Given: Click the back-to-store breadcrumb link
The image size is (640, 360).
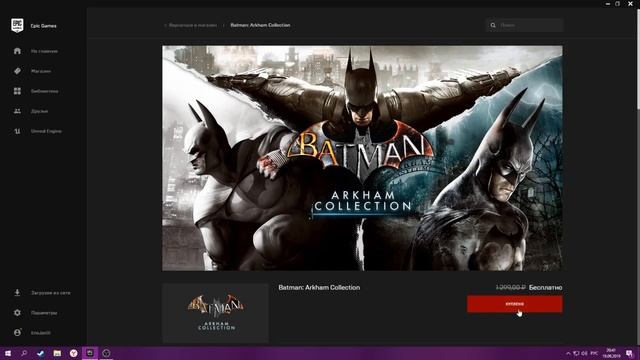Looking at the screenshot, I should click(x=191, y=25).
